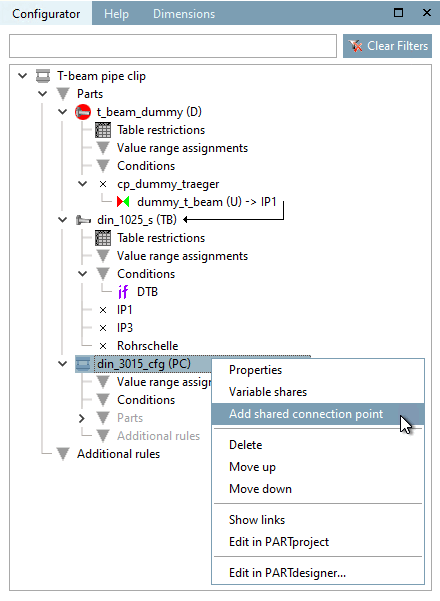Select Variable shares from context menu
Image resolution: width=440 pixels, height=601 pixels.
[x=268, y=392]
